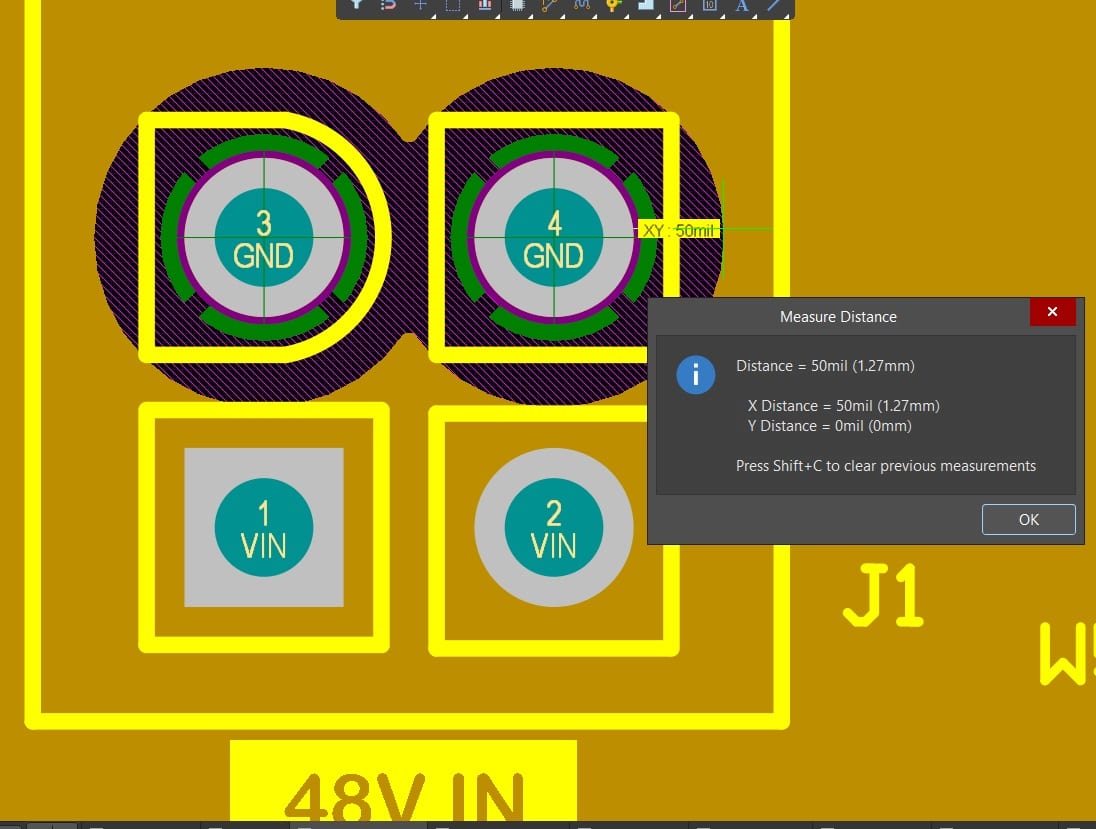The width and height of the screenshot is (1096, 829).
Task: Select square pad 1 VIN
Action: pyautogui.click(x=264, y=527)
